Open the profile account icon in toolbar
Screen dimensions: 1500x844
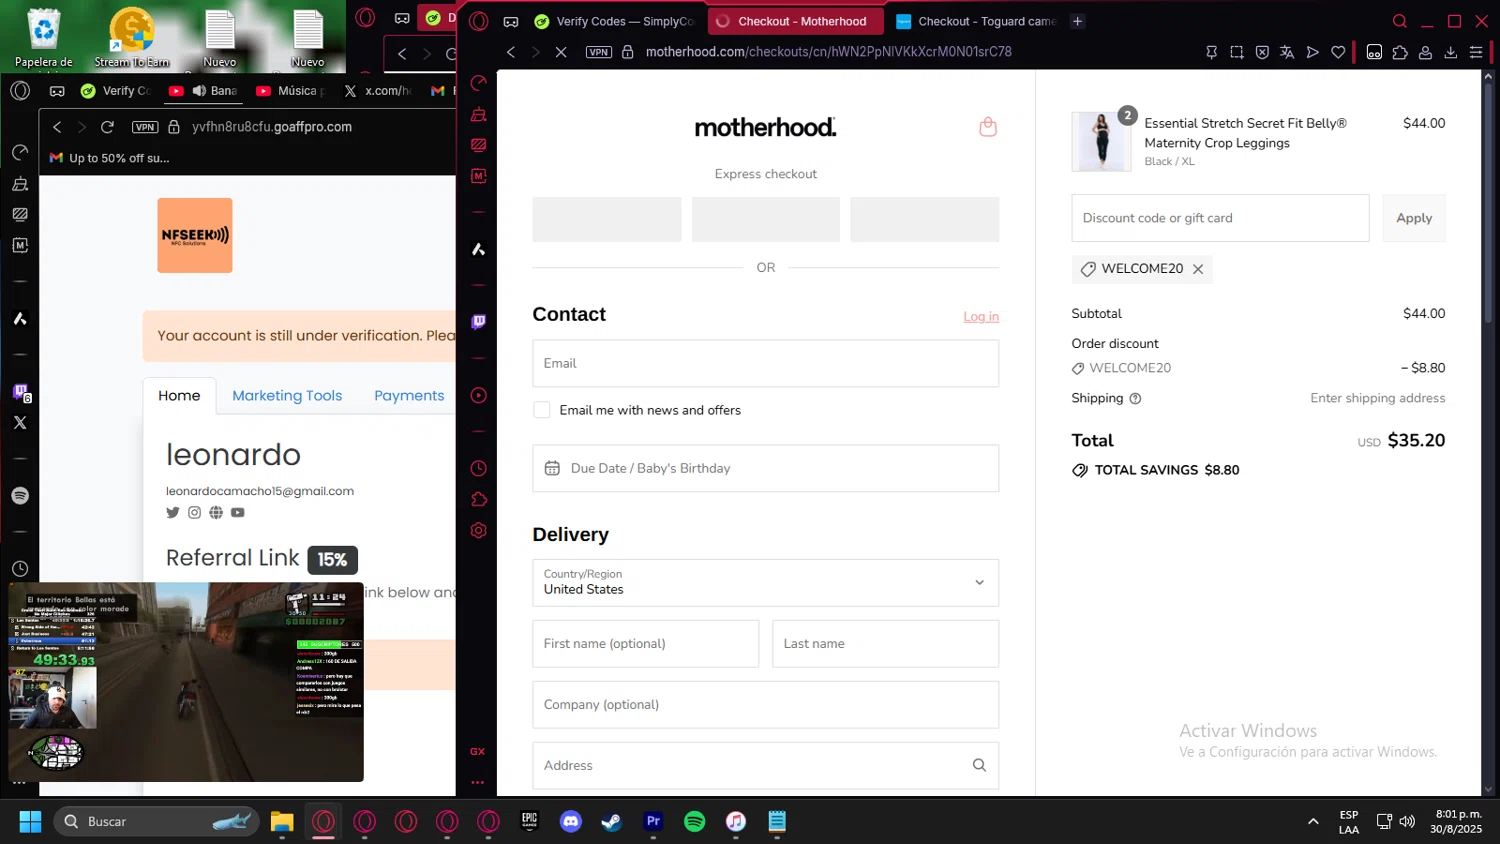point(1426,52)
